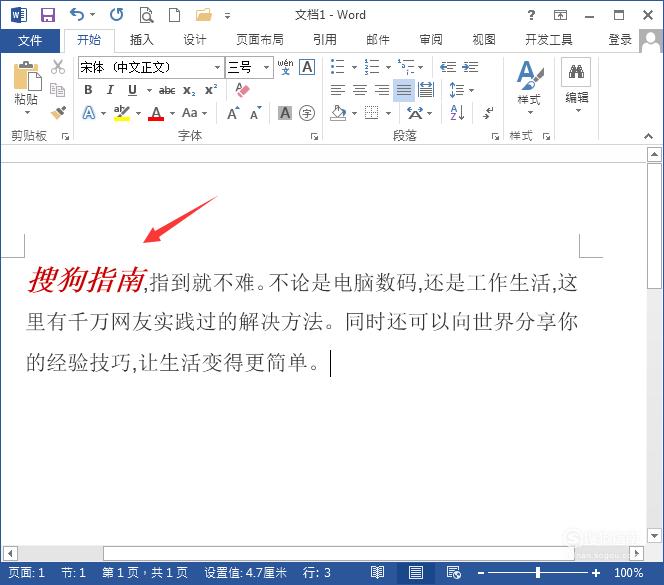Click the zoom out minus button
Viewport: 664px width, 585px height.
coord(481,573)
